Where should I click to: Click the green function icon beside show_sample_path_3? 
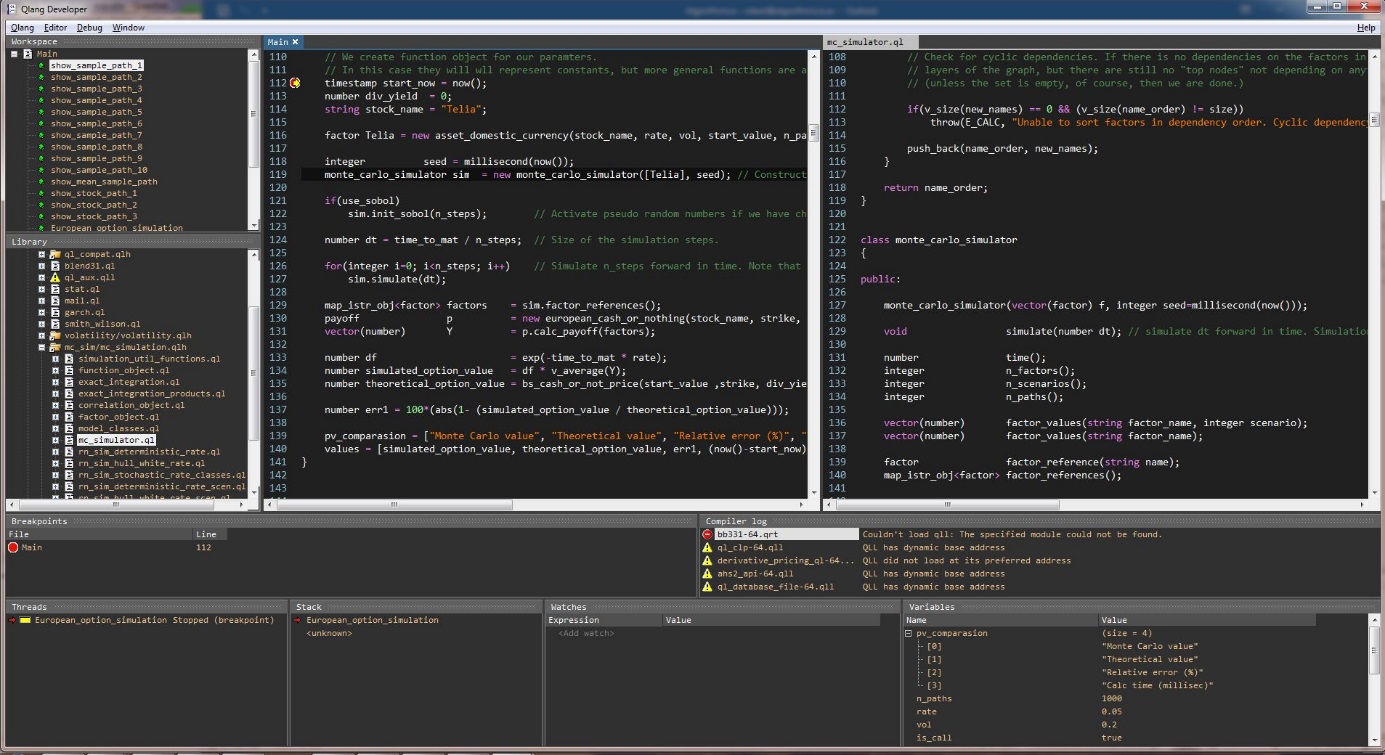(x=41, y=89)
